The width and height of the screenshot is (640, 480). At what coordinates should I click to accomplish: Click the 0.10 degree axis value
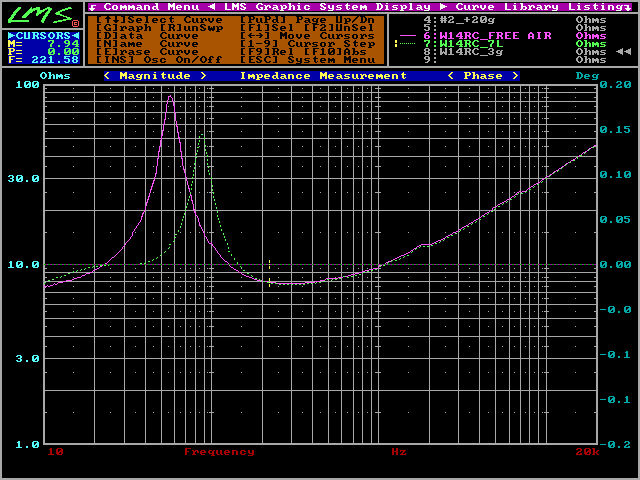tap(616, 175)
